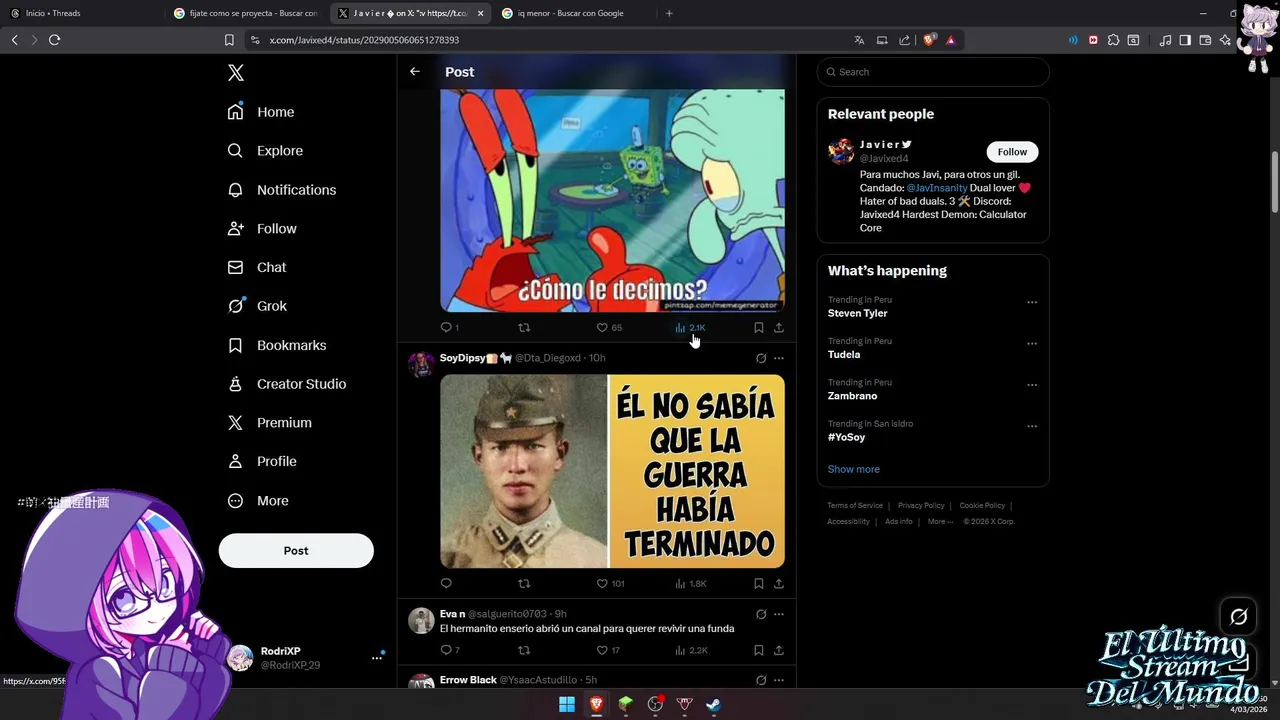Image resolution: width=1280 pixels, height=720 pixels.
Task: Open the browser extensions puzzle icon
Action: pyautogui.click(x=1113, y=40)
